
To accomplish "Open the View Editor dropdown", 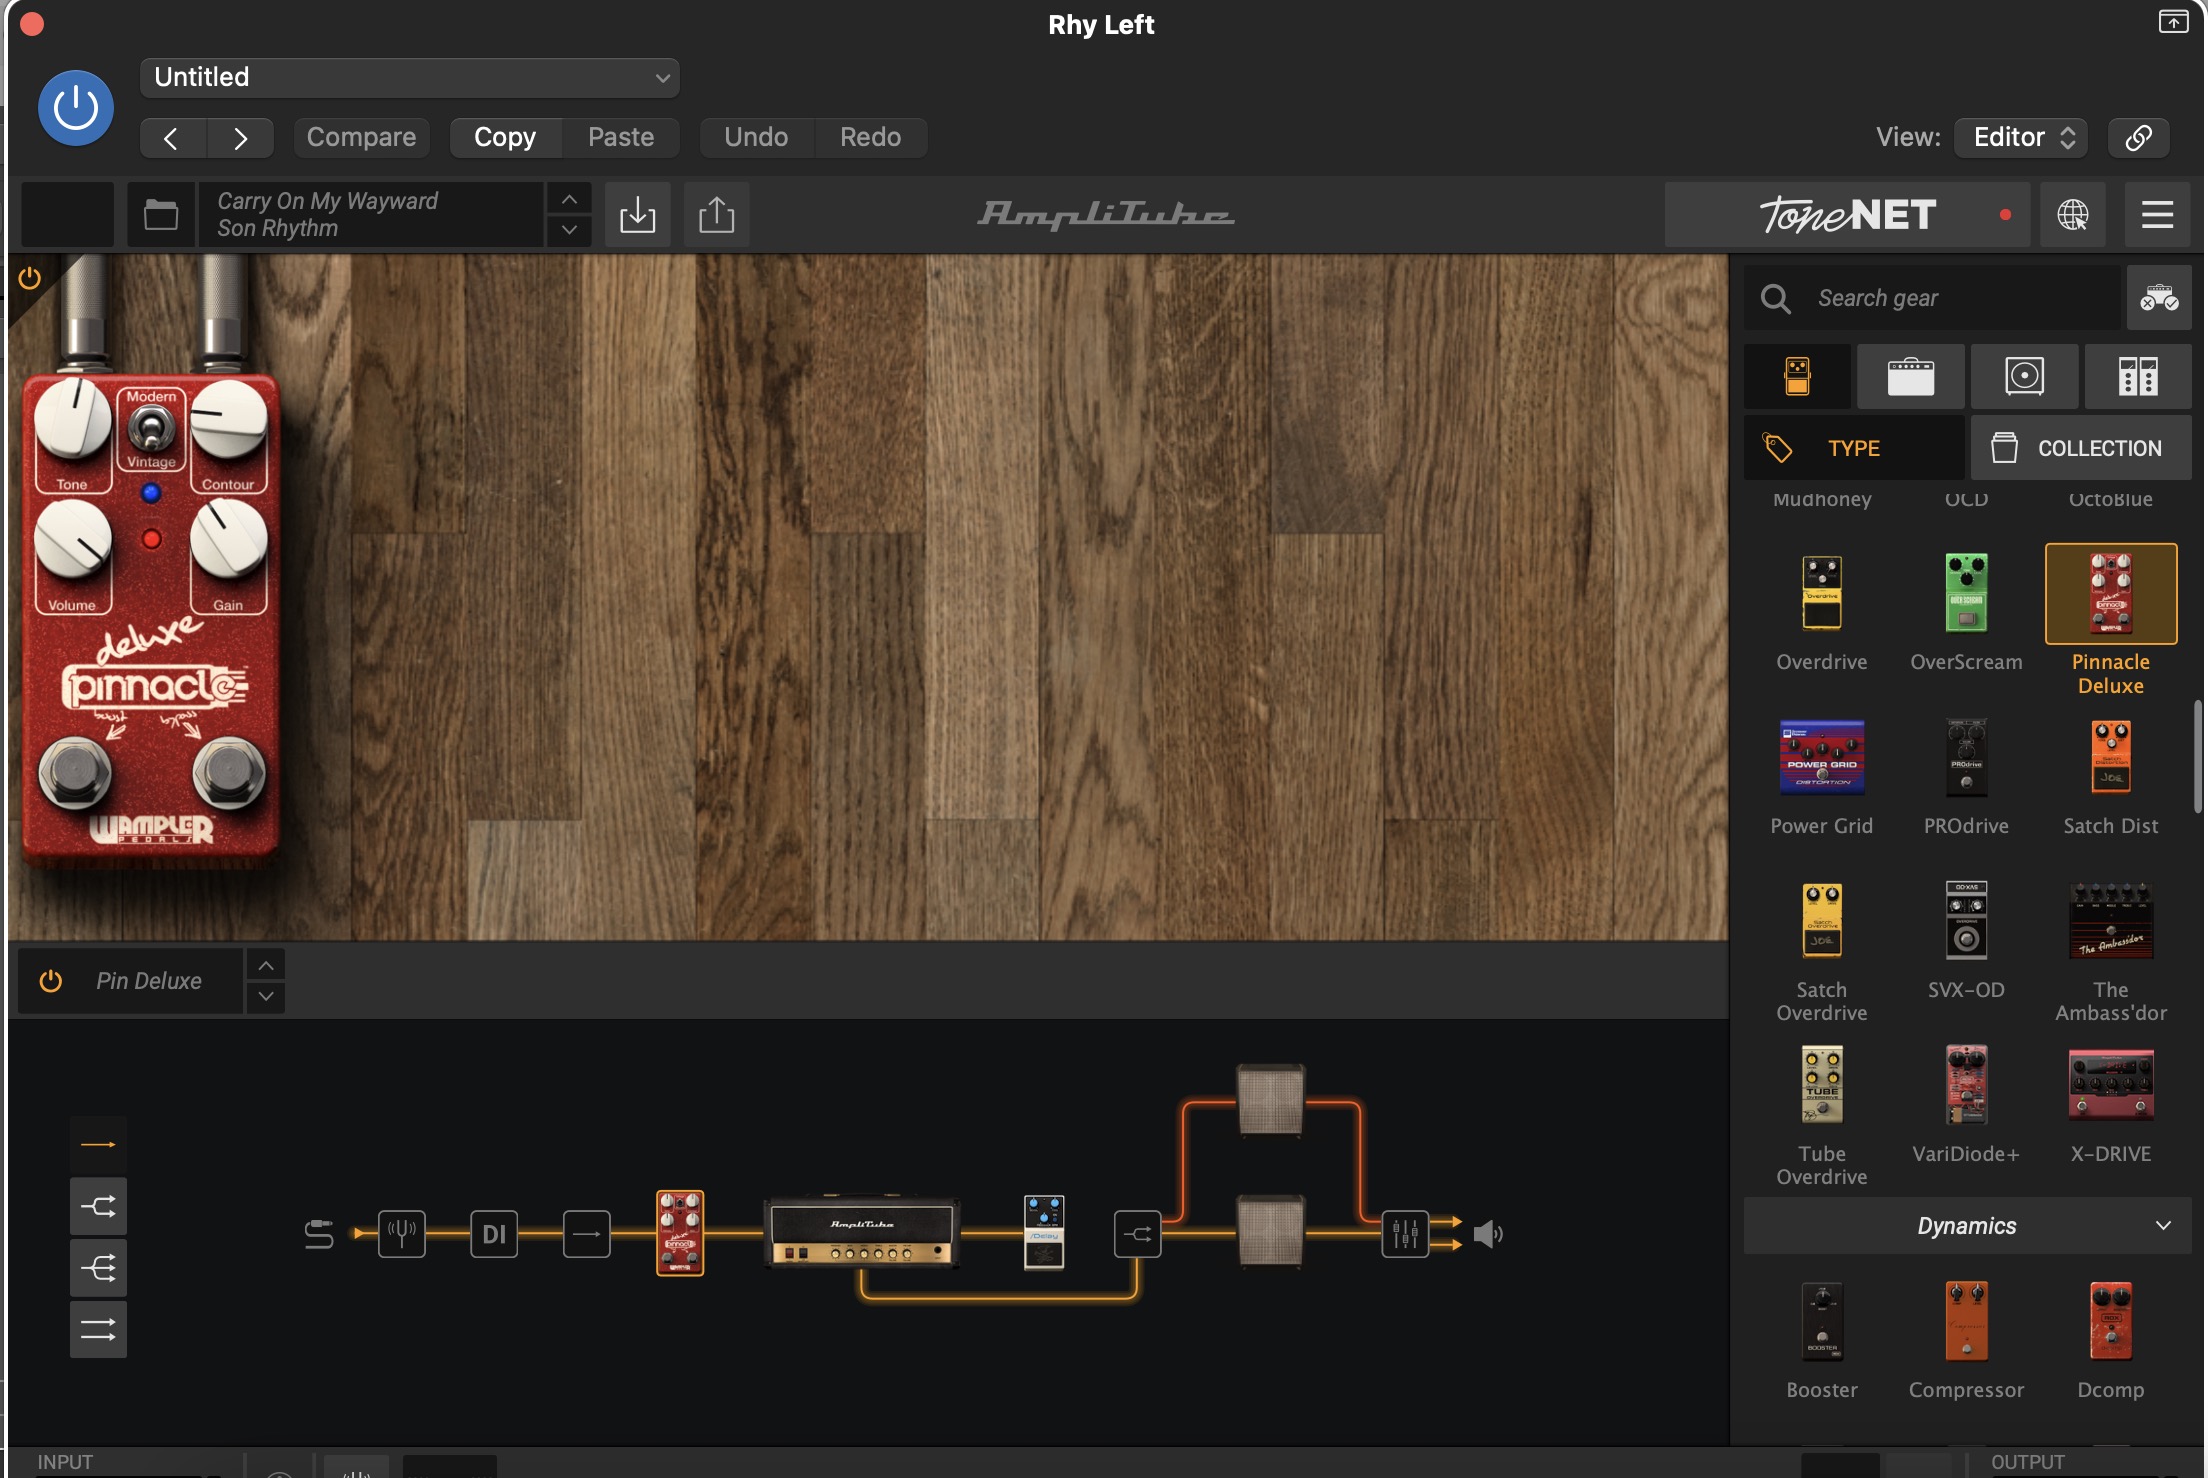I will 2022,138.
